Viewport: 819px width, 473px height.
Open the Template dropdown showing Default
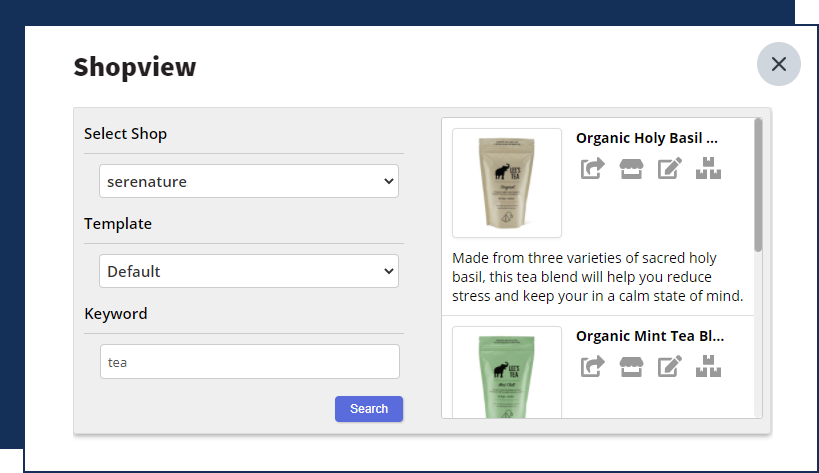coord(249,271)
